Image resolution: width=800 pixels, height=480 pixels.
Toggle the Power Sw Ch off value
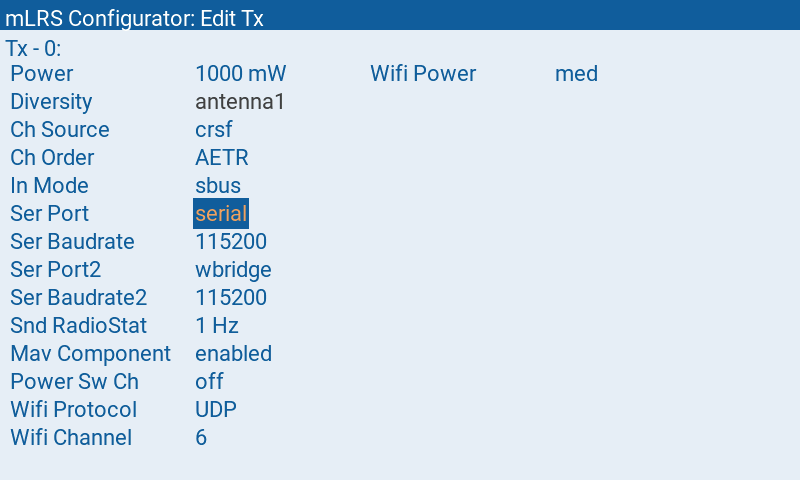209,382
